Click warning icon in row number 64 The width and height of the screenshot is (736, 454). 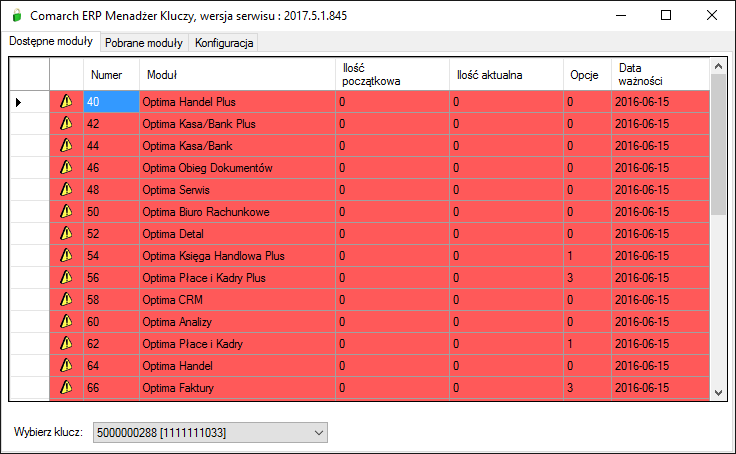[x=66, y=366]
